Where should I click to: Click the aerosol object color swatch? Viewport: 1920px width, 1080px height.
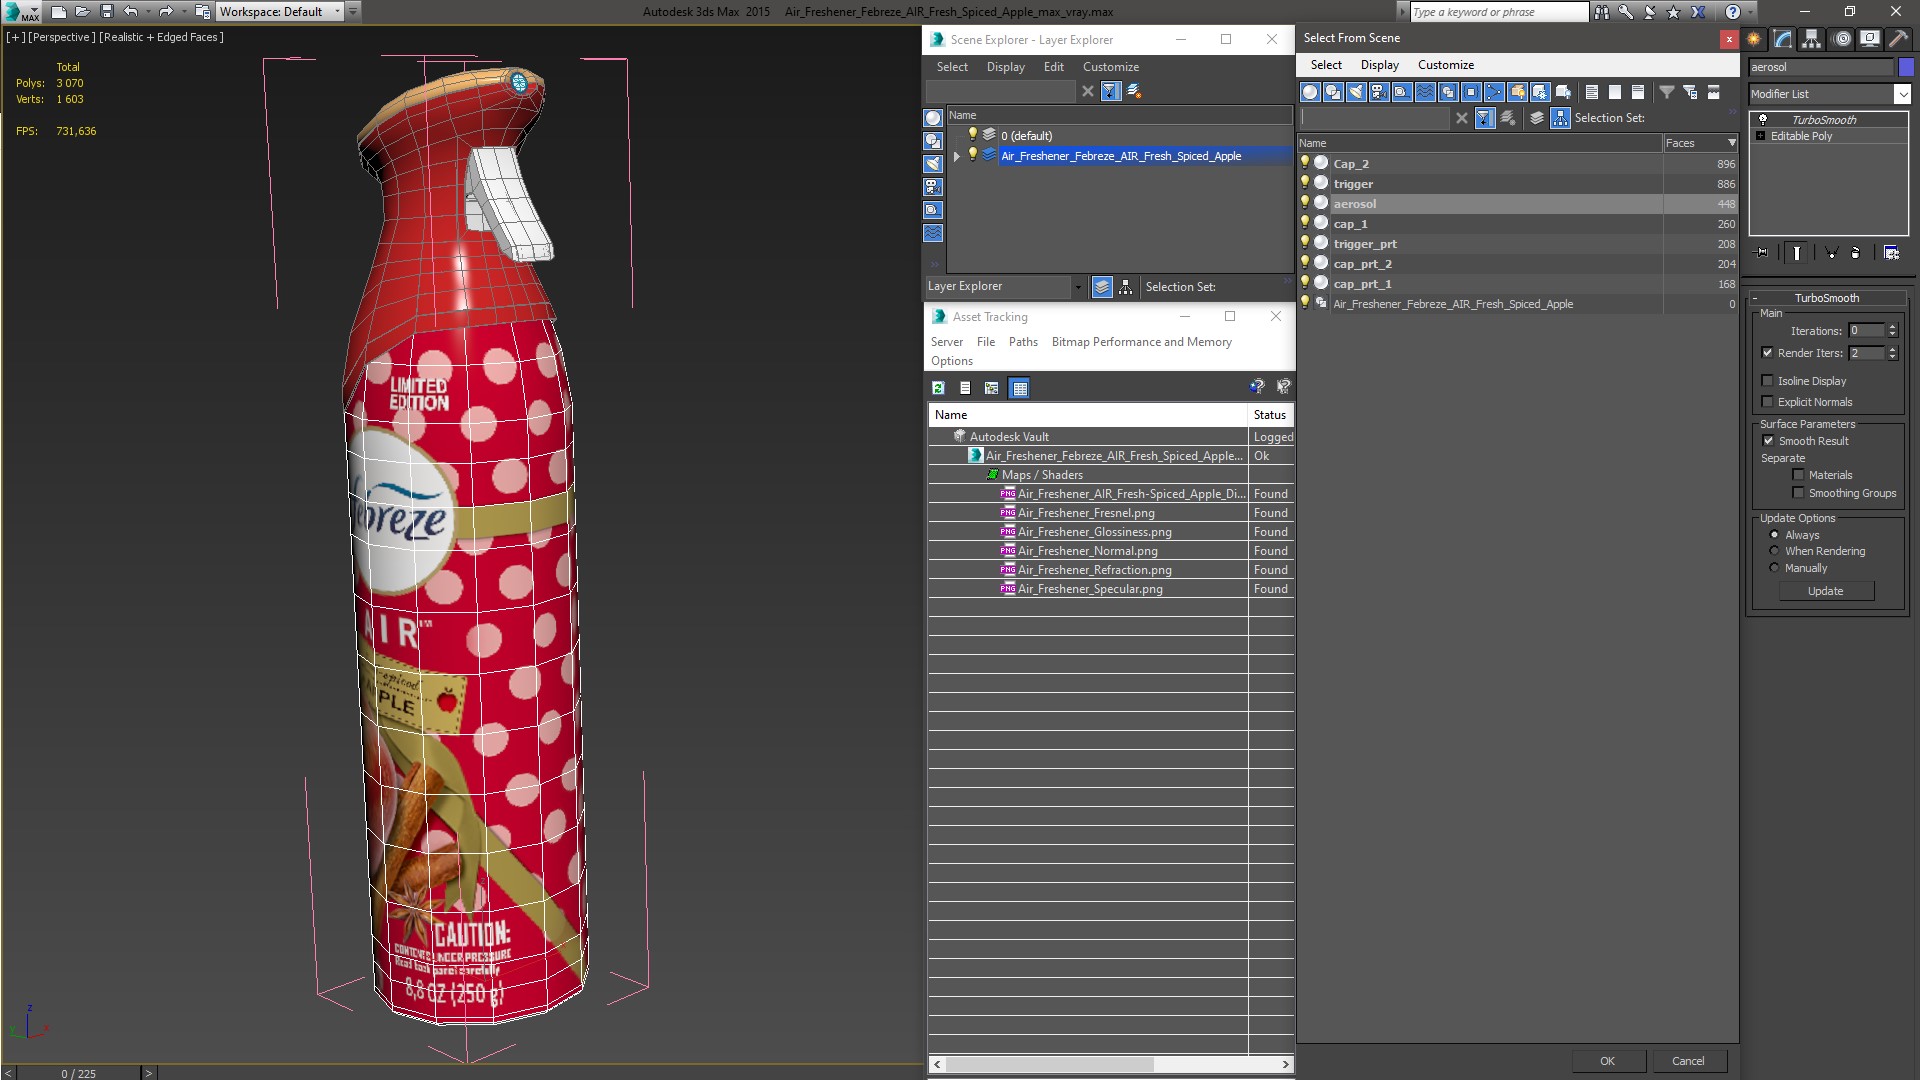click(x=1906, y=67)
